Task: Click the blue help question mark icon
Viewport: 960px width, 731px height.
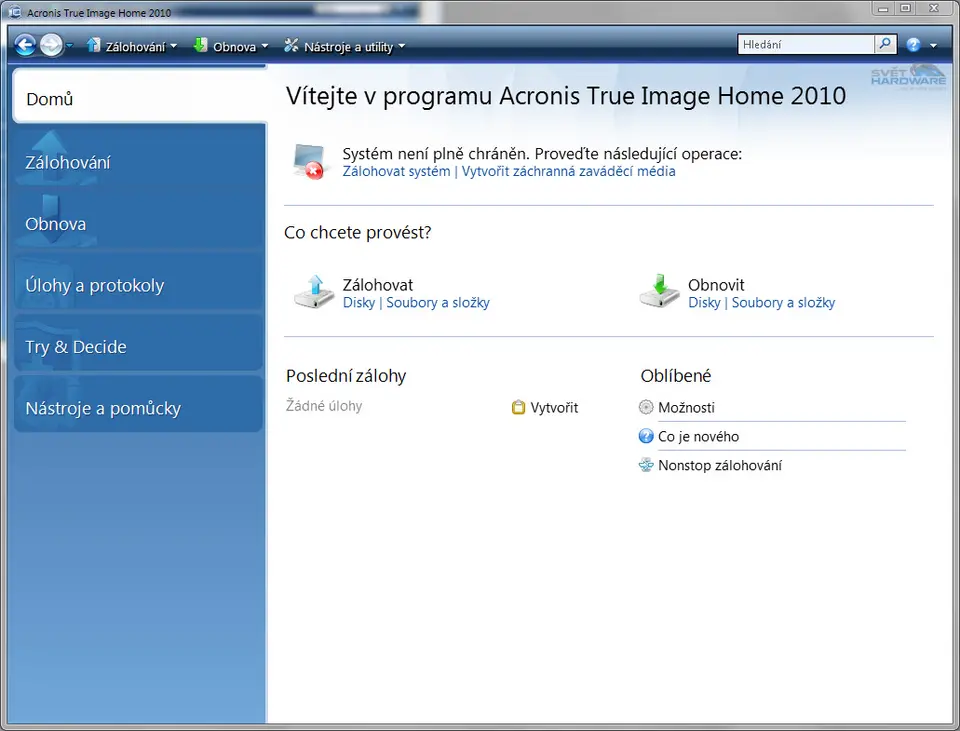Action: coord(913,45)
